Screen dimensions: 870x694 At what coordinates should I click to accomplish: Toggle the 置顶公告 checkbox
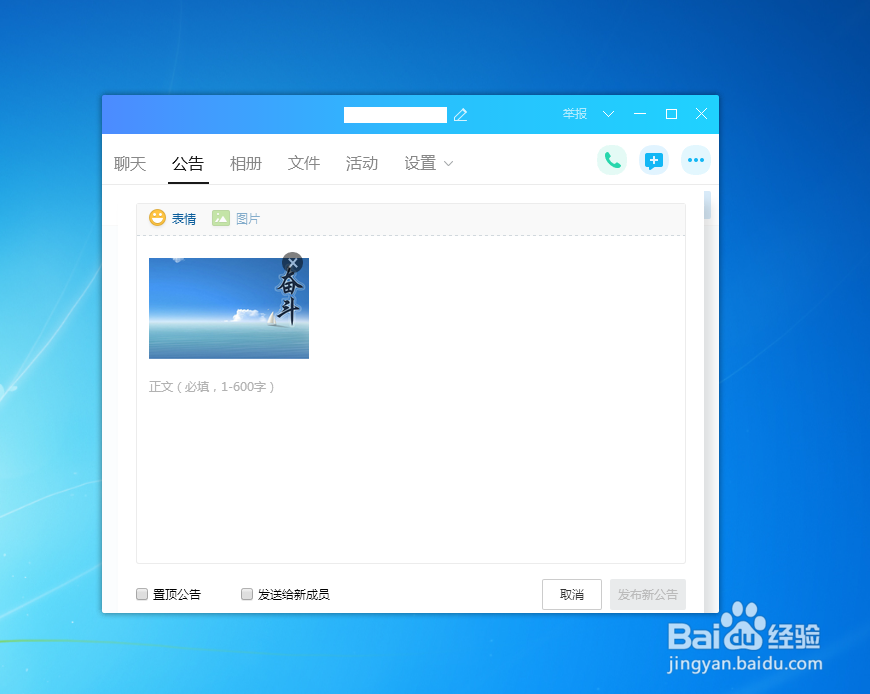[x=142, y=594]
